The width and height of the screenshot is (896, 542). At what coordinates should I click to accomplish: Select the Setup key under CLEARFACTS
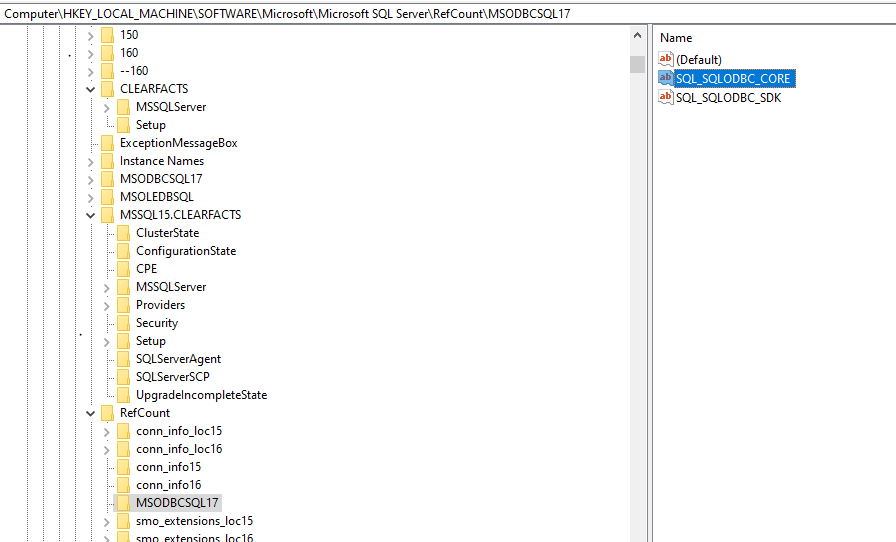click(151, 125)
